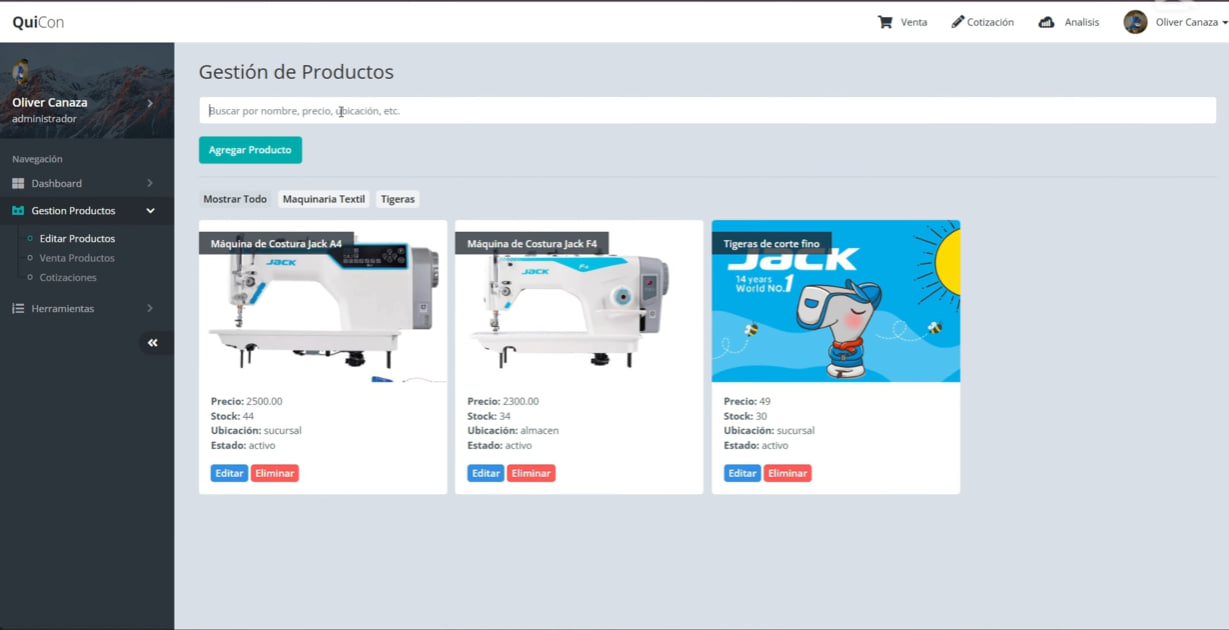The height and width of the screenshot is (630, 1229).
Task: Select the Tigeras category filter
Action: point(398,198)
